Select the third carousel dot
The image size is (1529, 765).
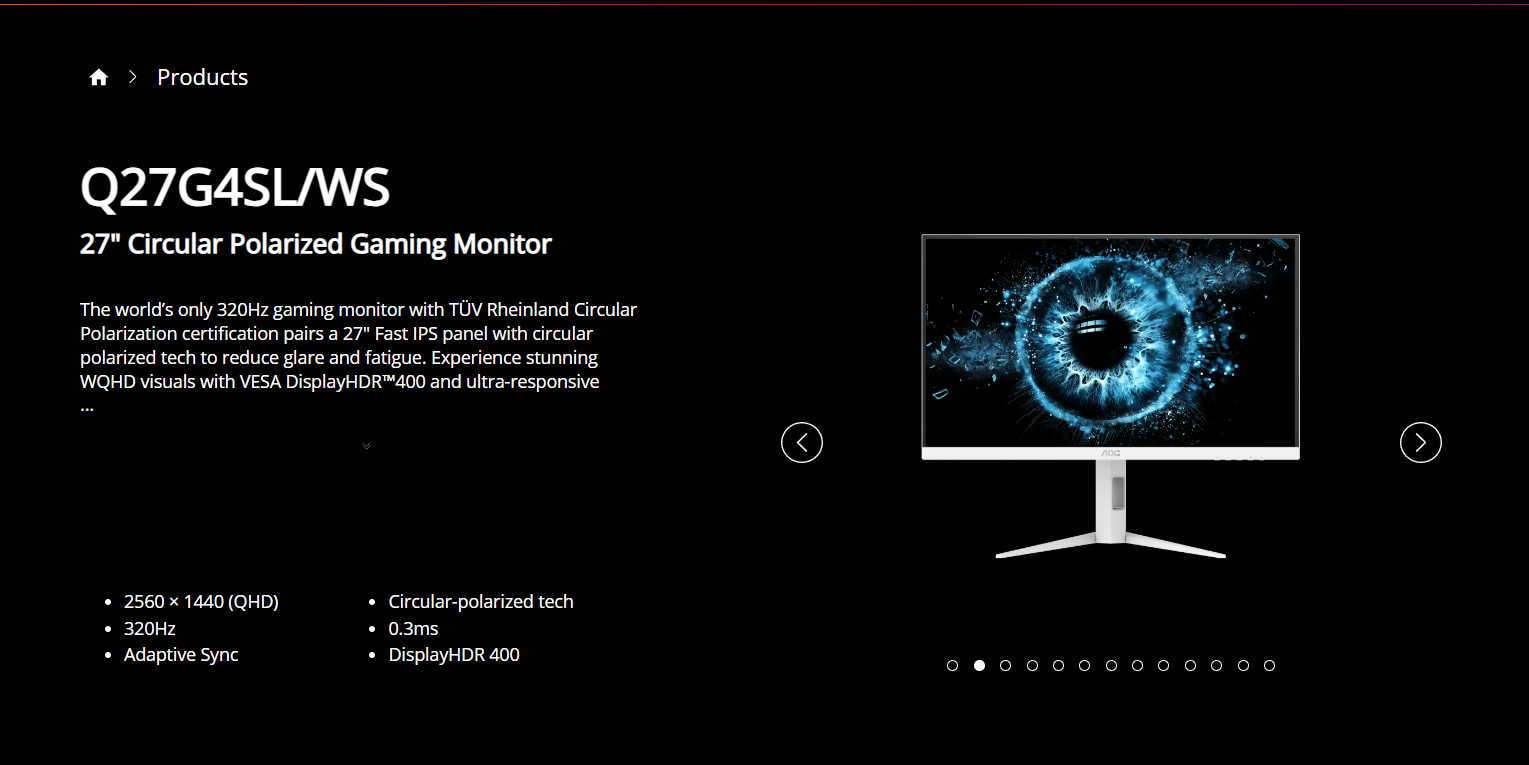coord(1006,665)
